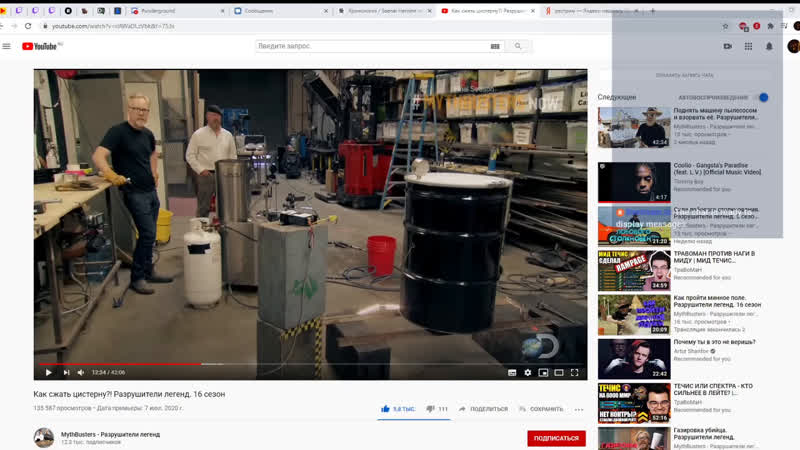Mute the video volume speaker icon
800x450 pixels.
click(x=82, y=372)
